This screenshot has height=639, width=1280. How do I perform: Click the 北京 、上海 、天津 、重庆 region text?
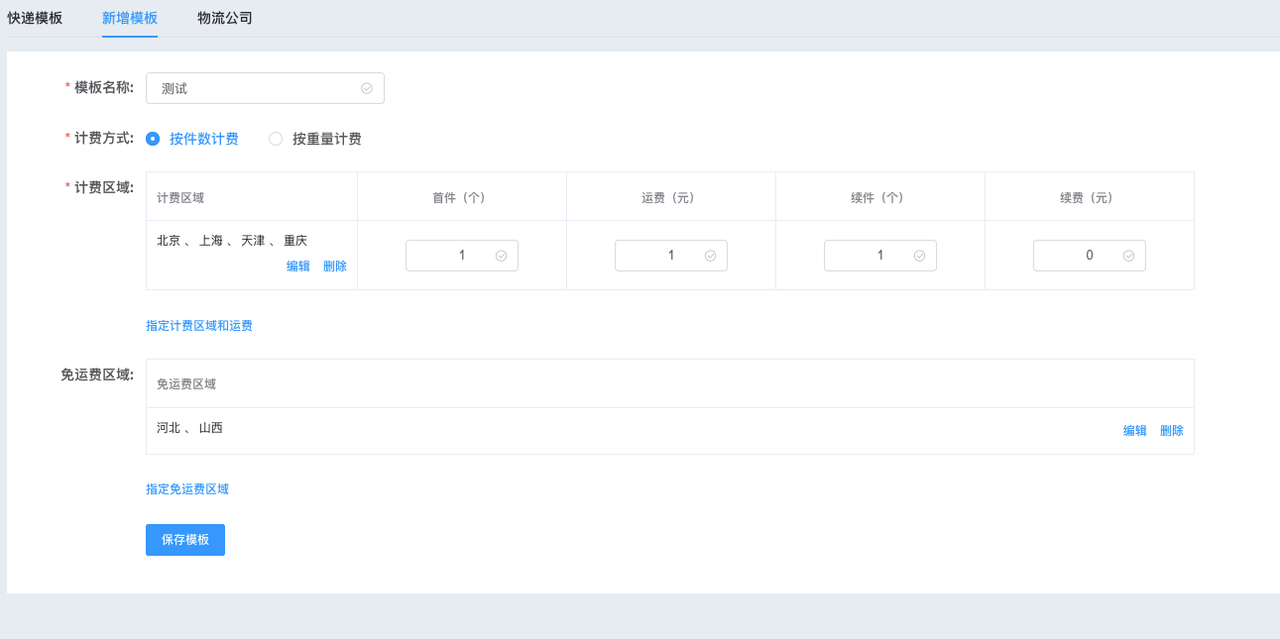(x=232, y=241)
